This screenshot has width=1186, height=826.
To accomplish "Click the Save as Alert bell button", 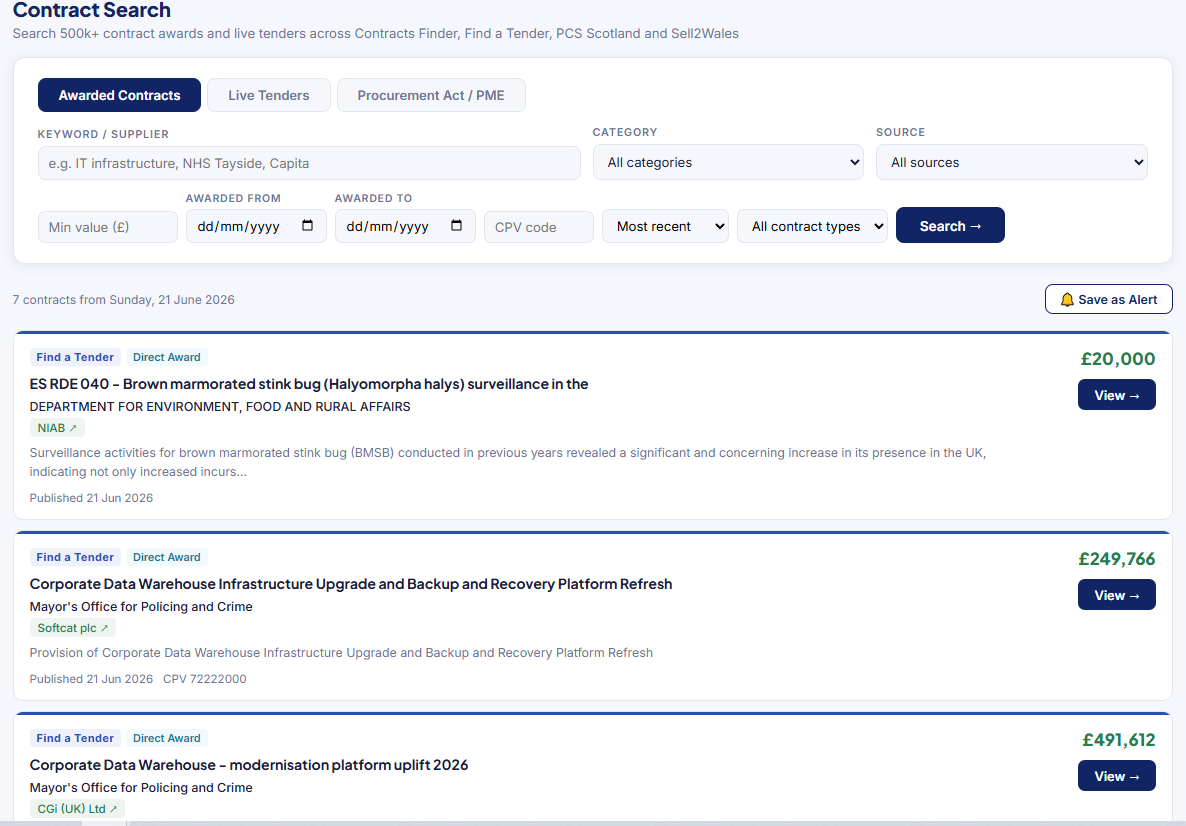I will pos(1108,299).
